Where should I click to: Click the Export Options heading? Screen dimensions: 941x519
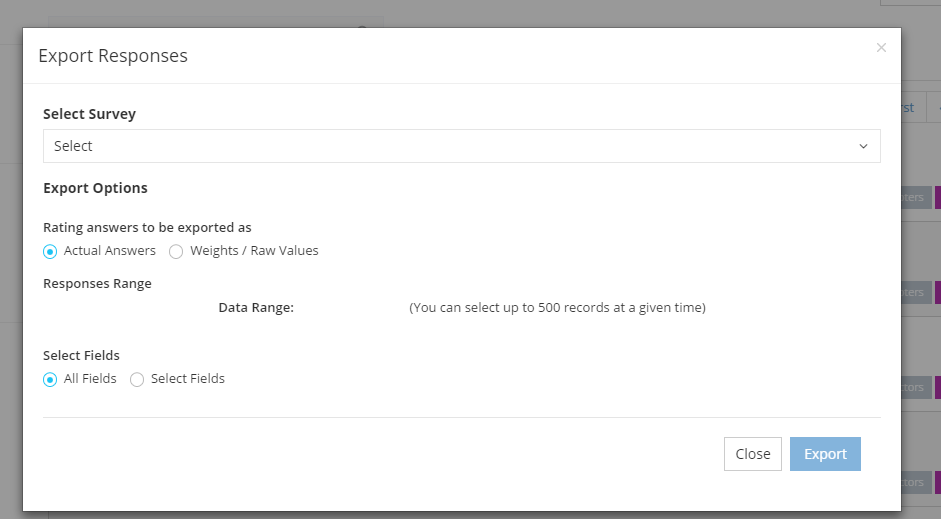(95, 188)
